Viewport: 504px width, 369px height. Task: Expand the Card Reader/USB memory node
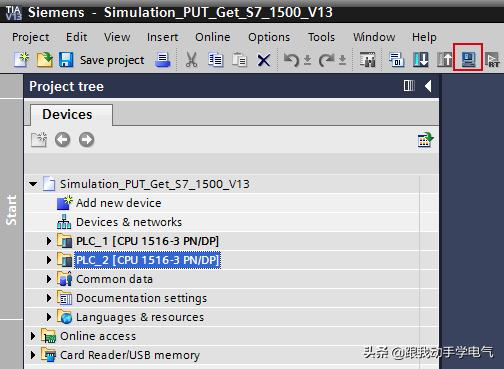(x=33, y=355)
